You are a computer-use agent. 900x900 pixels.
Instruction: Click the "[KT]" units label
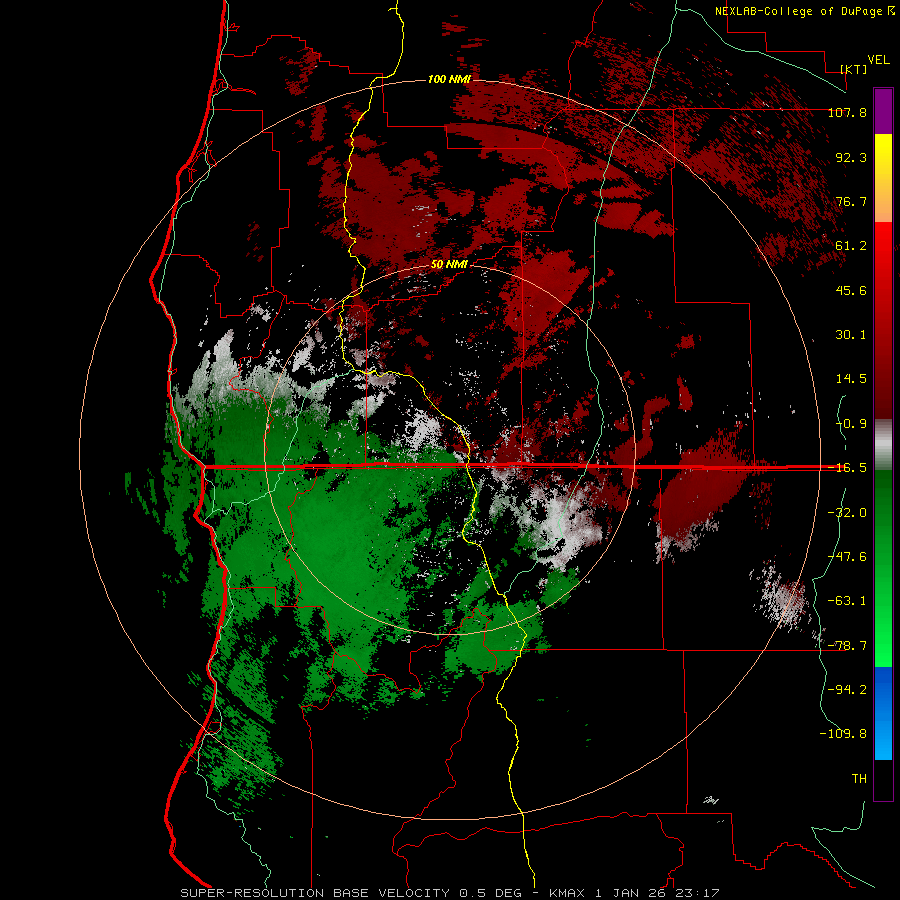(854, 69)
